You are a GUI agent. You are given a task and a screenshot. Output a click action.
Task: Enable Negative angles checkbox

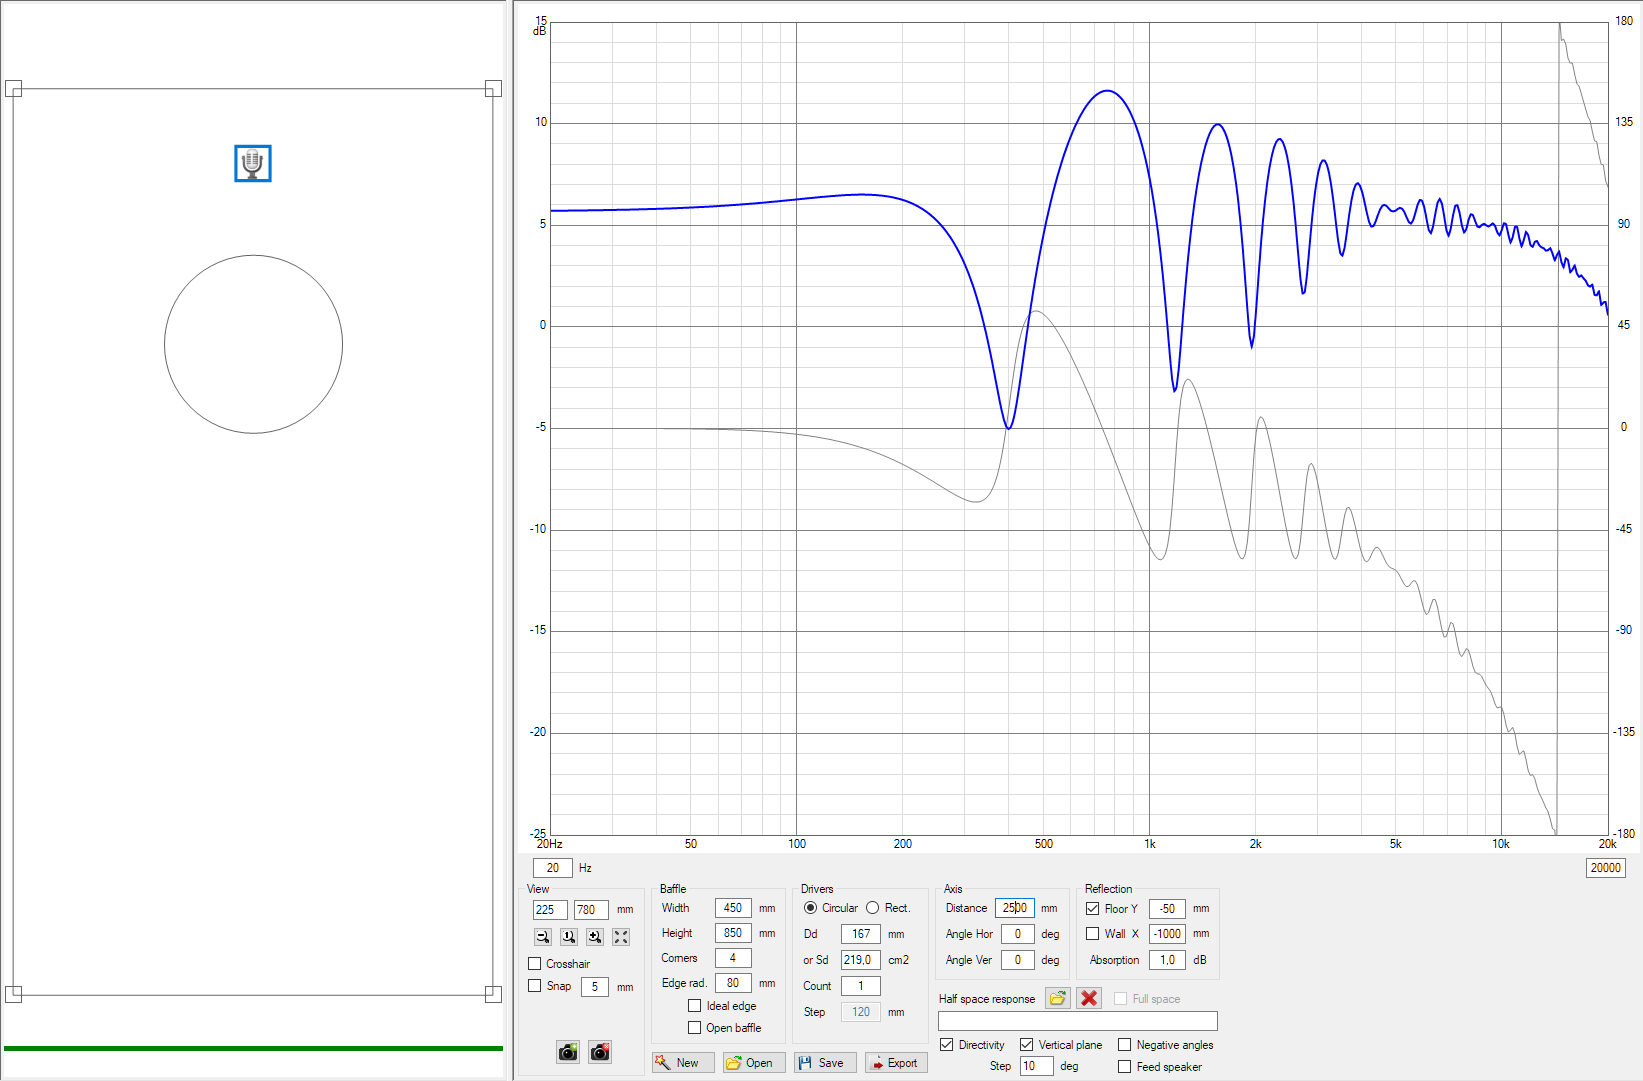coord(1124,1045)
